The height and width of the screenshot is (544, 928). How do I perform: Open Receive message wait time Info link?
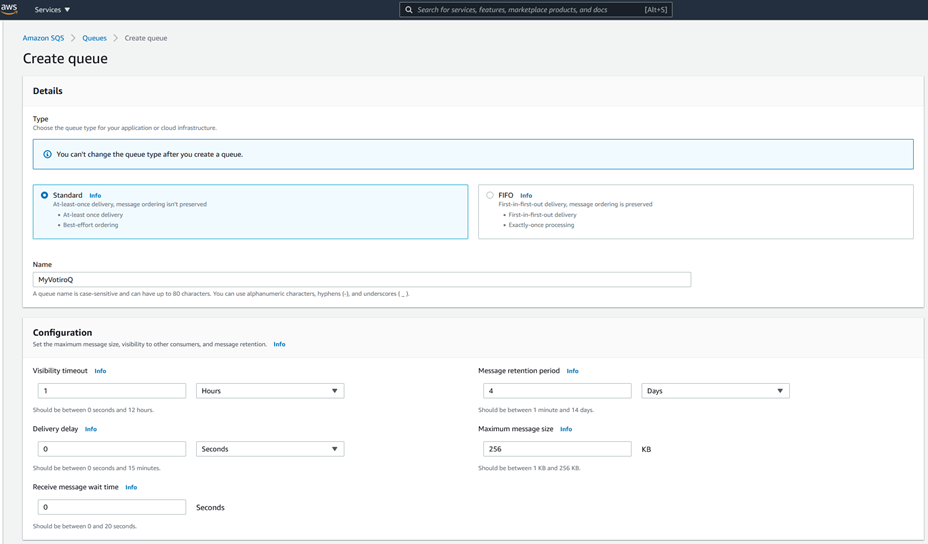click(x=131, y=487)
